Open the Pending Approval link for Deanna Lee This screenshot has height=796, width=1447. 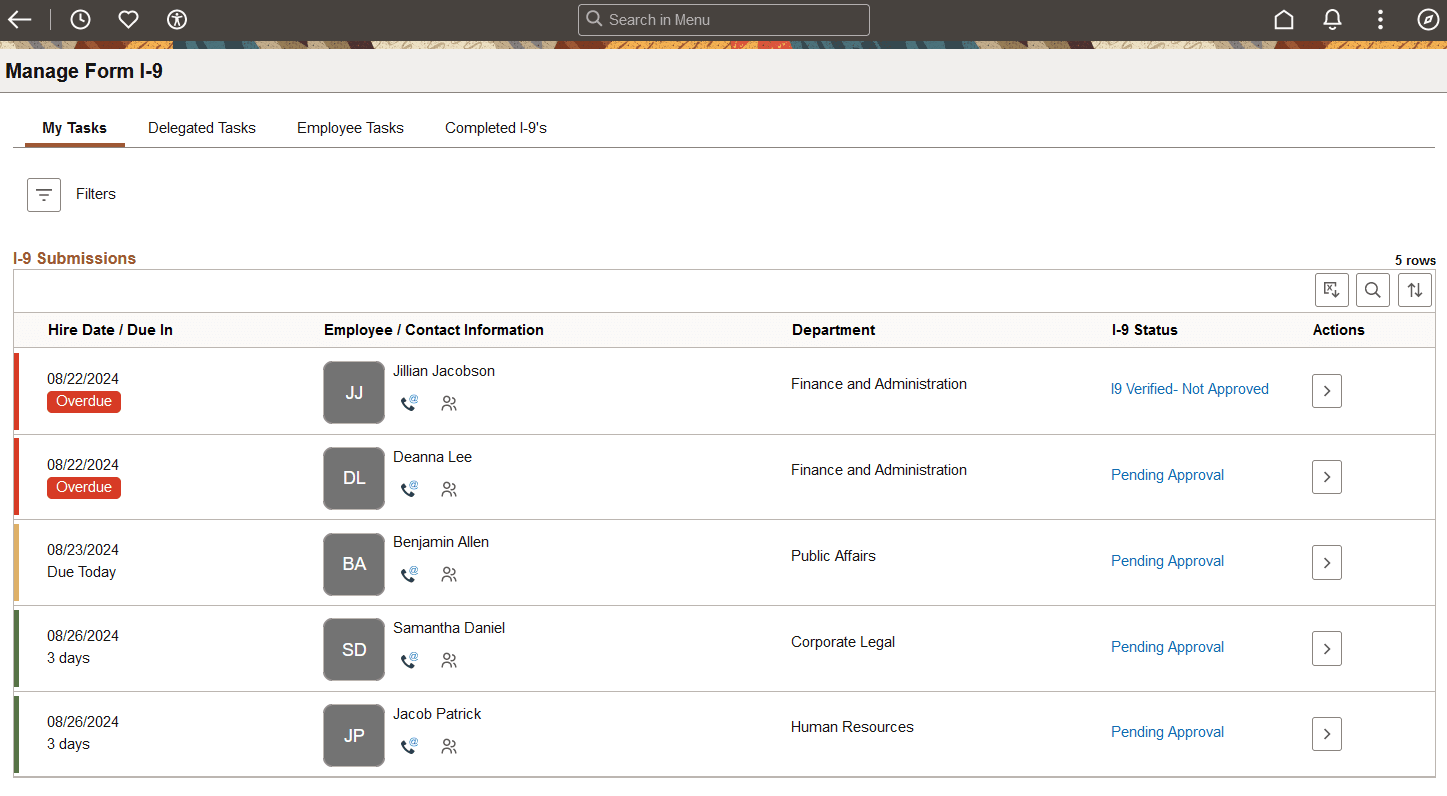point(1167,475)
